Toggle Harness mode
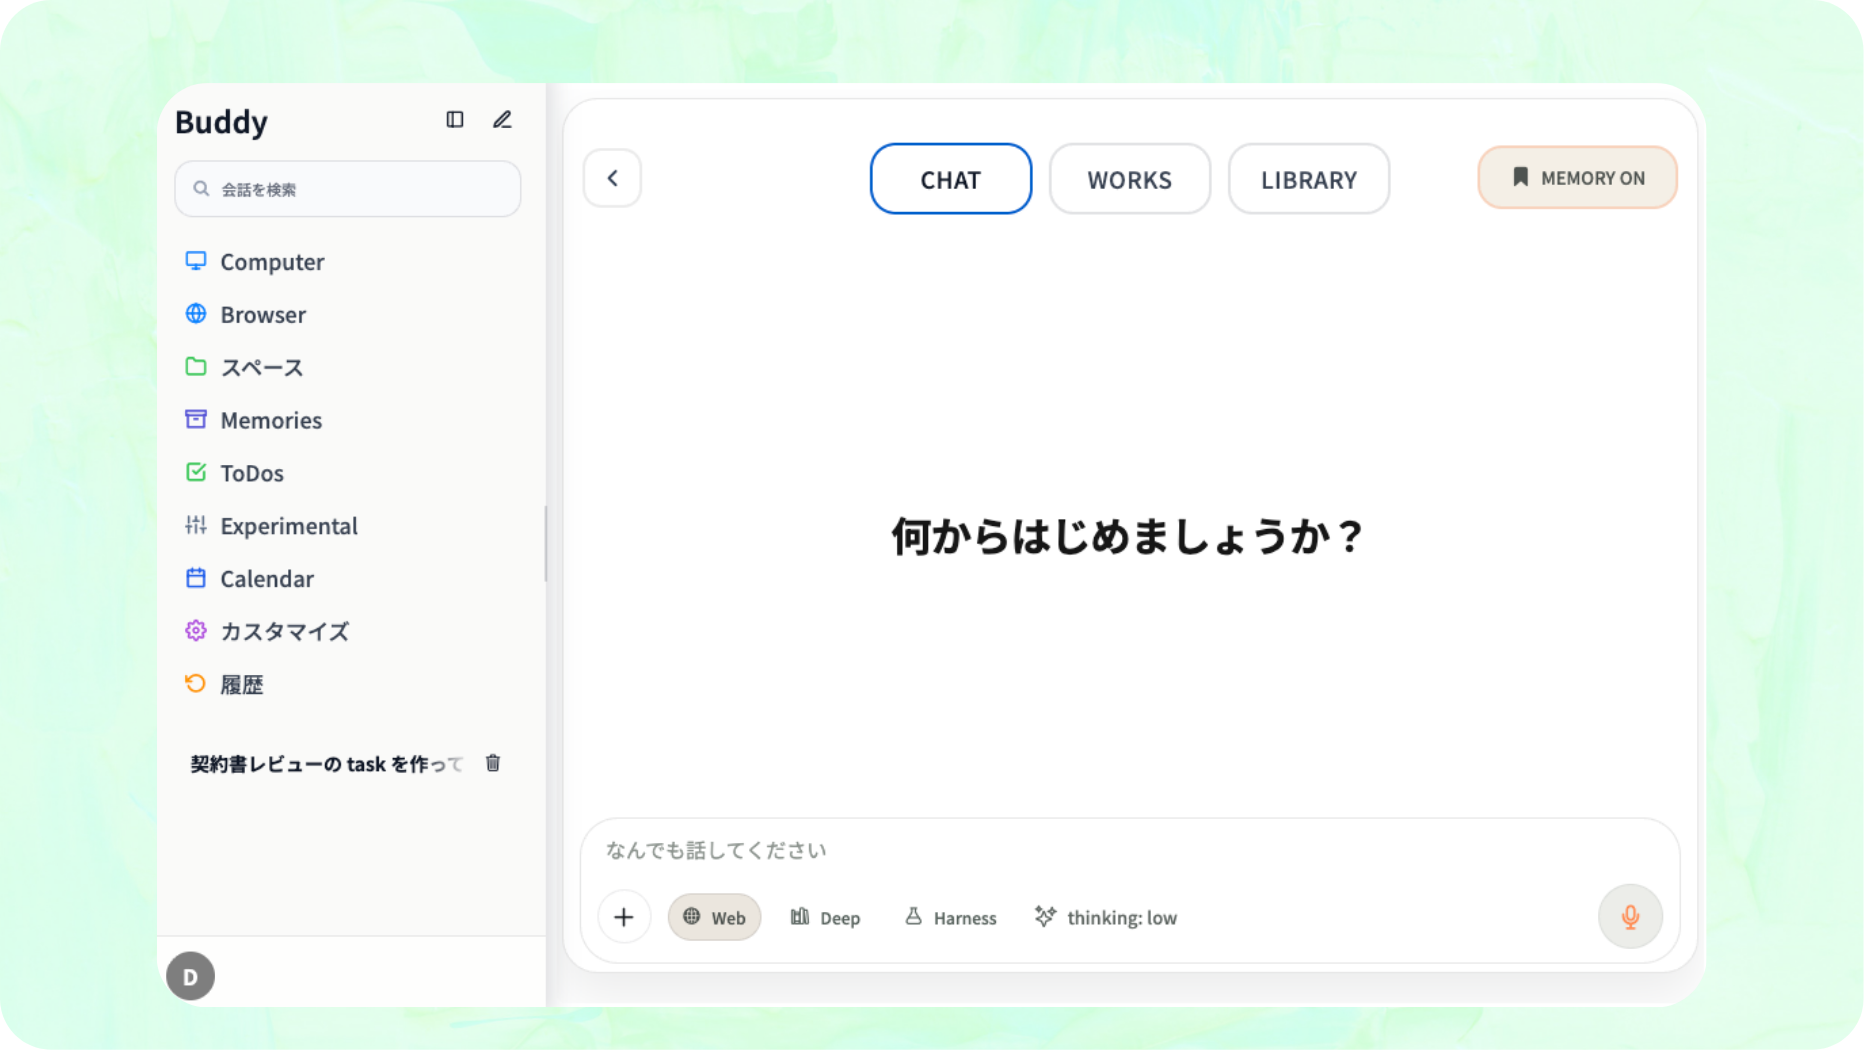 (950, 917)
